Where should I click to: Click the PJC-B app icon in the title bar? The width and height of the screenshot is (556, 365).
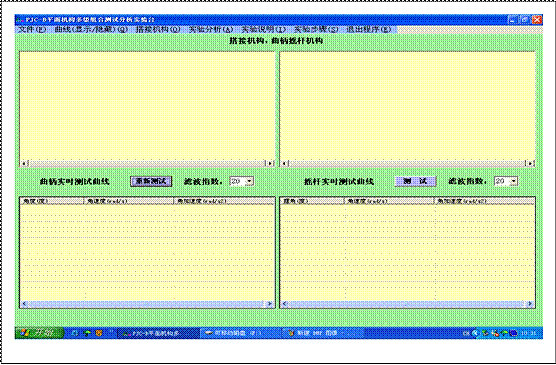point(20,20)
